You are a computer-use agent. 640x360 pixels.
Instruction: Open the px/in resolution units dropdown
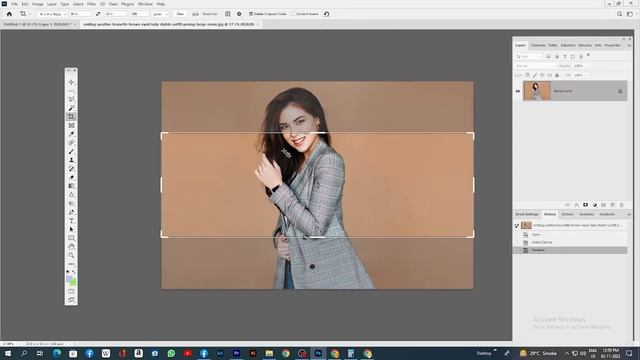pyautogui.click(x=160, y=14)
